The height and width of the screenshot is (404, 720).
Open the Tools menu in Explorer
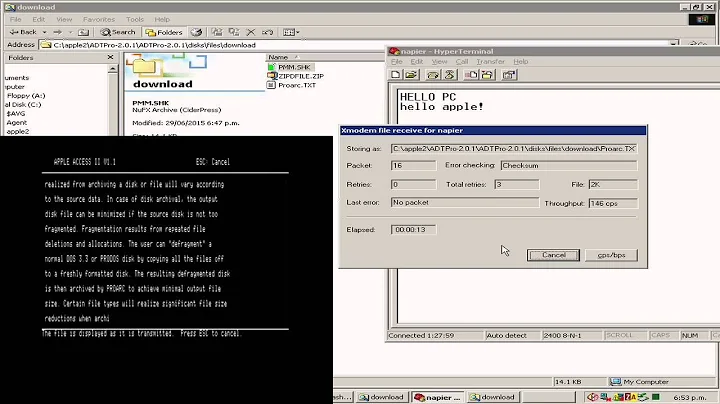pos(135,19)
